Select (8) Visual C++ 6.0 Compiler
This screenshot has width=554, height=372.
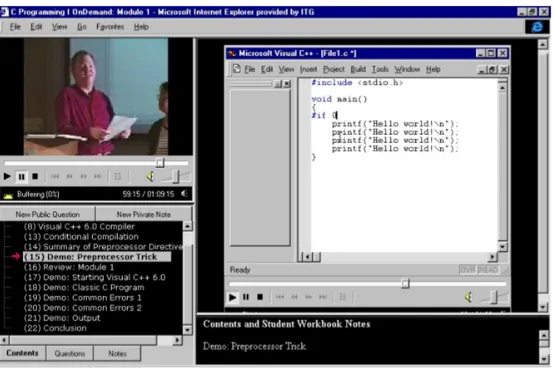coord(79,226)
